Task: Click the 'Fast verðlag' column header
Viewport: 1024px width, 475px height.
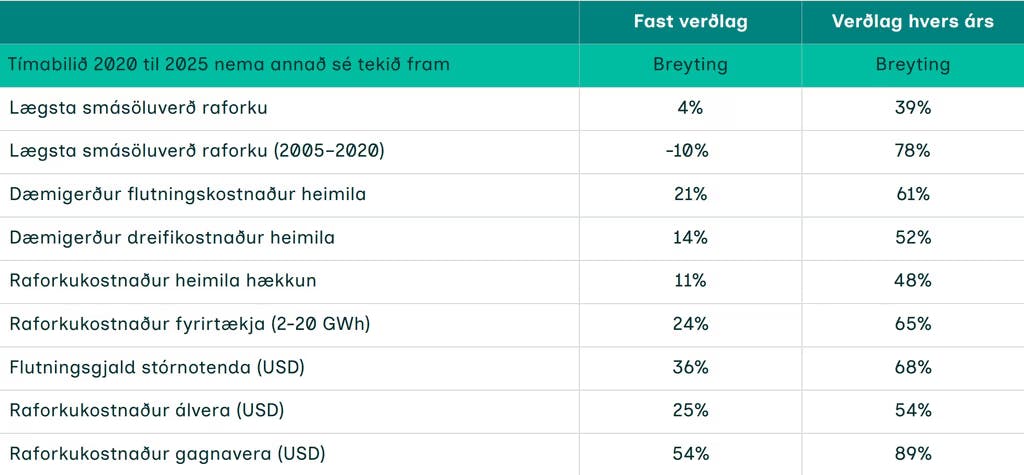Action: pyautogui.click(x=690, y=22)
